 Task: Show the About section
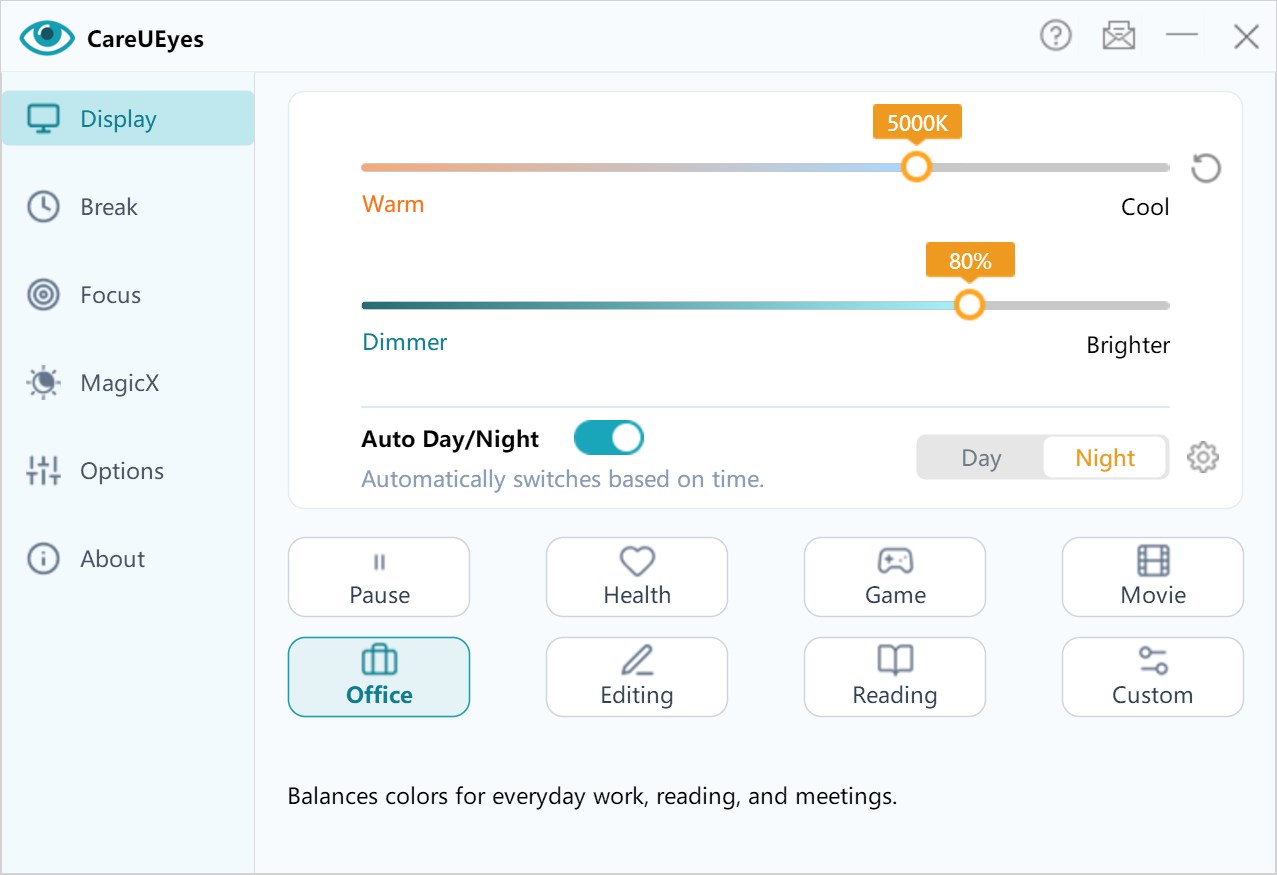point(128,559)
